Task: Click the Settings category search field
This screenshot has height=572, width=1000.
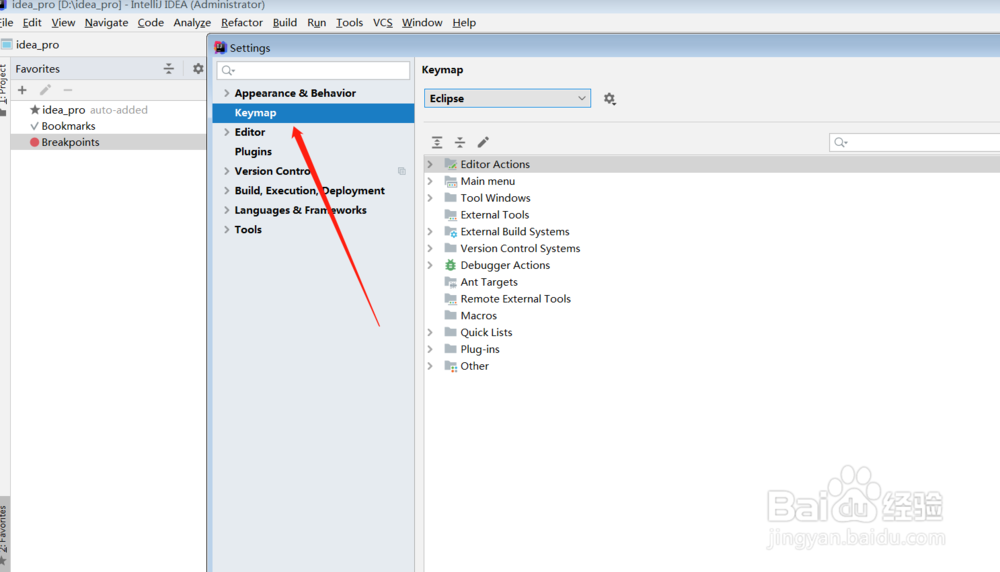Action: (313, 70)
